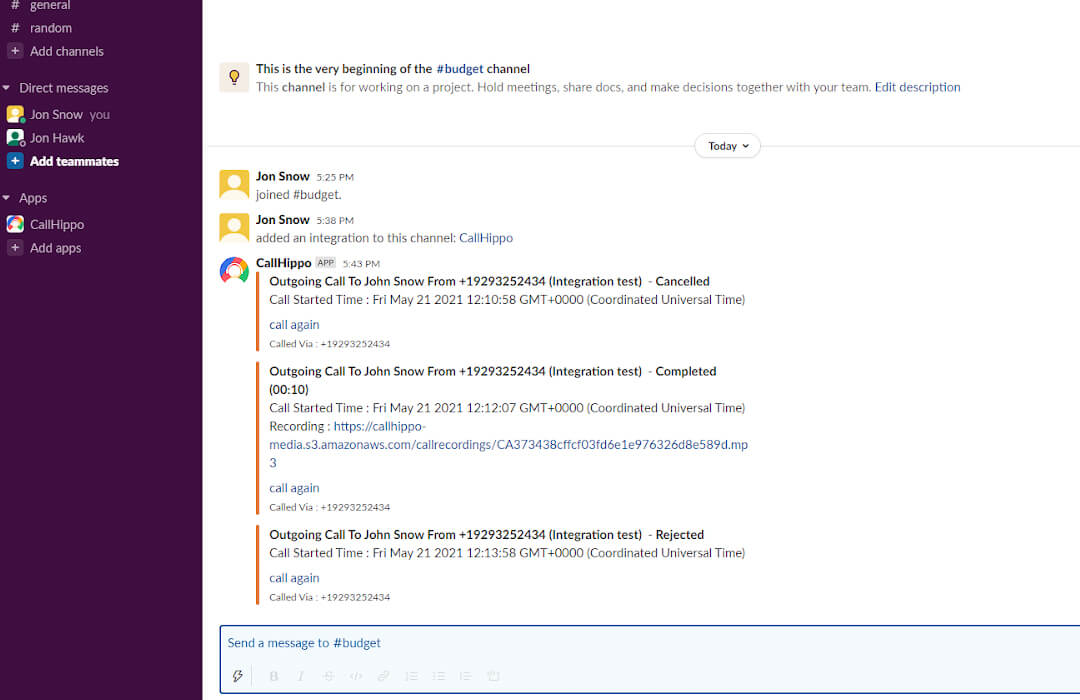Click Add channels in the sidebar
Image resolution: width=1080 pixels, height=700 pixels.
point(67,51)
